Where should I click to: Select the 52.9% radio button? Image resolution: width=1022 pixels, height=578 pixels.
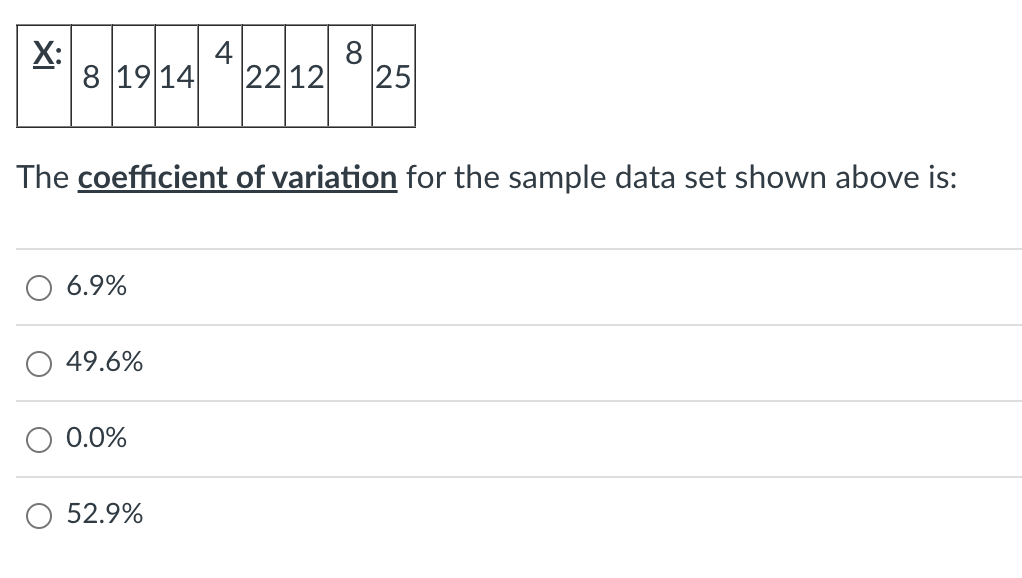(38, 515)
